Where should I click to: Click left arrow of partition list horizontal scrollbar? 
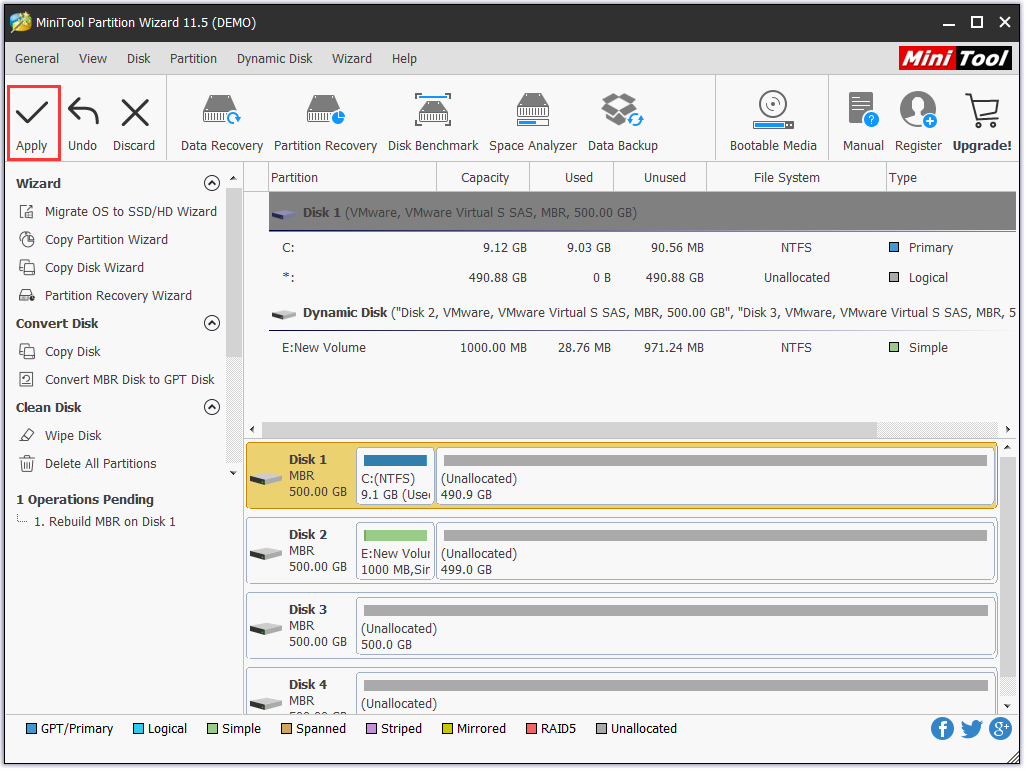click(x=253, y=429)
